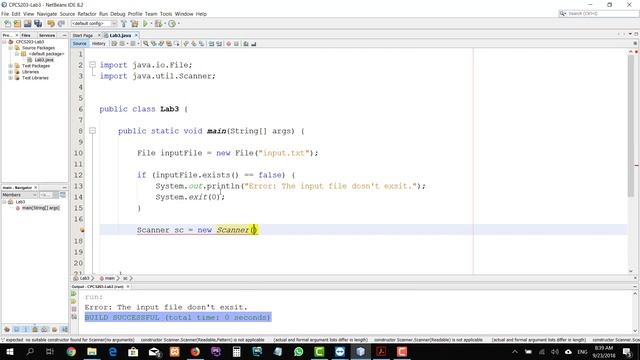Open dropdown arrow beside Profile Project icon
The width and height of the screenshot is (640, 360).
coord(178,24)
